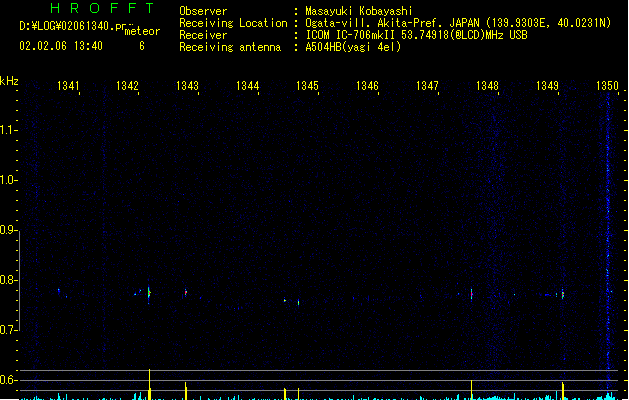The image size is (629, 400).
Task: Click the 1342 time axis label
Action: coord(127,86)
